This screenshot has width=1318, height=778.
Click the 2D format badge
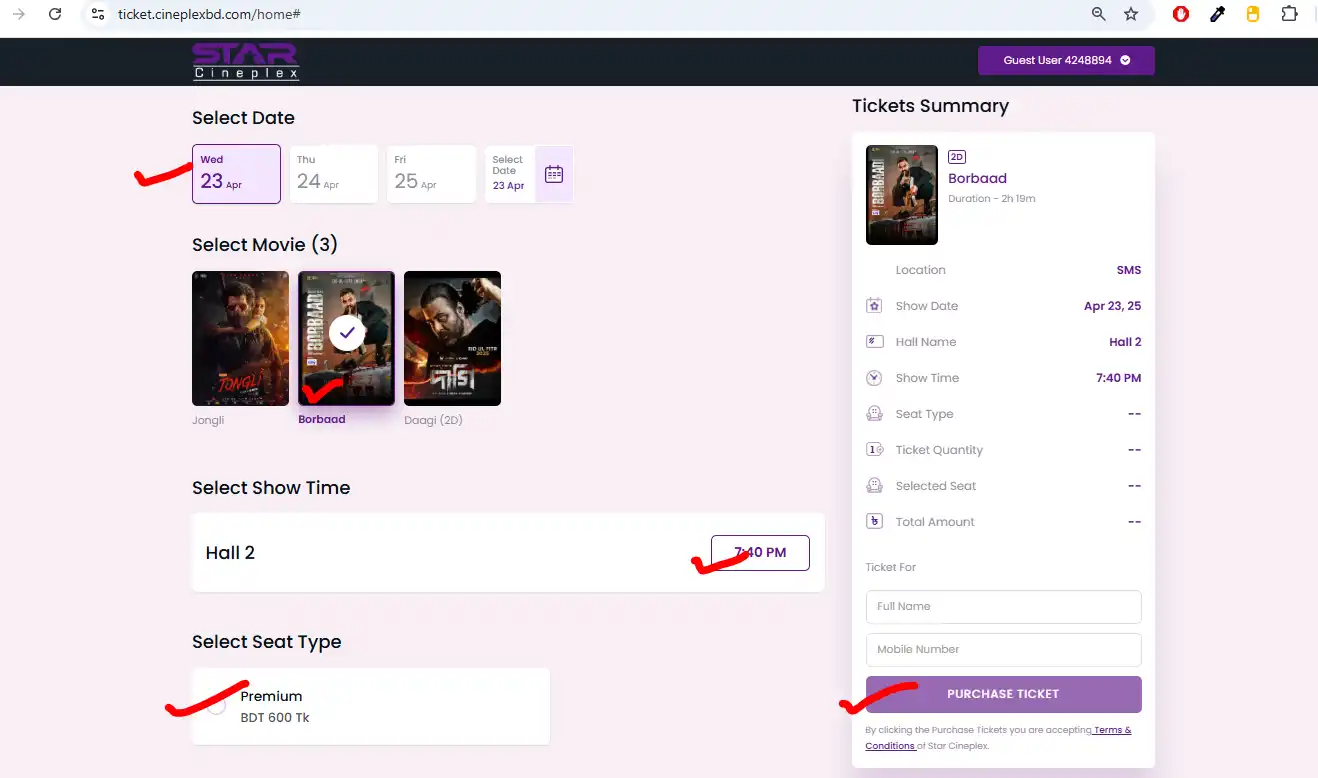click(957, 157)
